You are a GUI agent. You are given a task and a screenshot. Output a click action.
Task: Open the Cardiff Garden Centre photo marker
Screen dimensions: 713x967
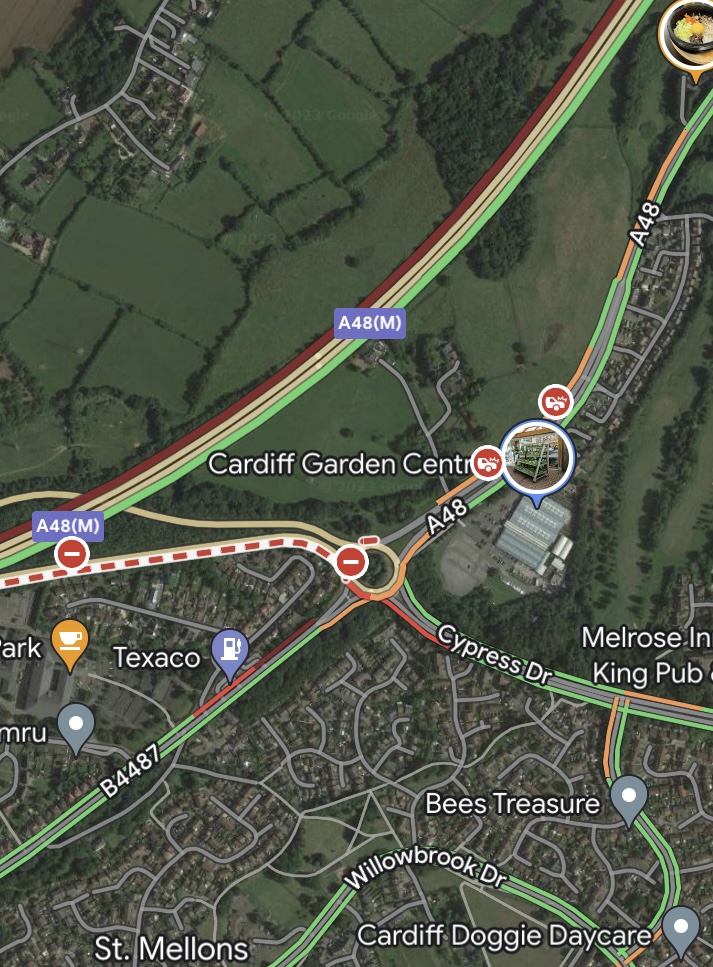[x=537, y=459]
